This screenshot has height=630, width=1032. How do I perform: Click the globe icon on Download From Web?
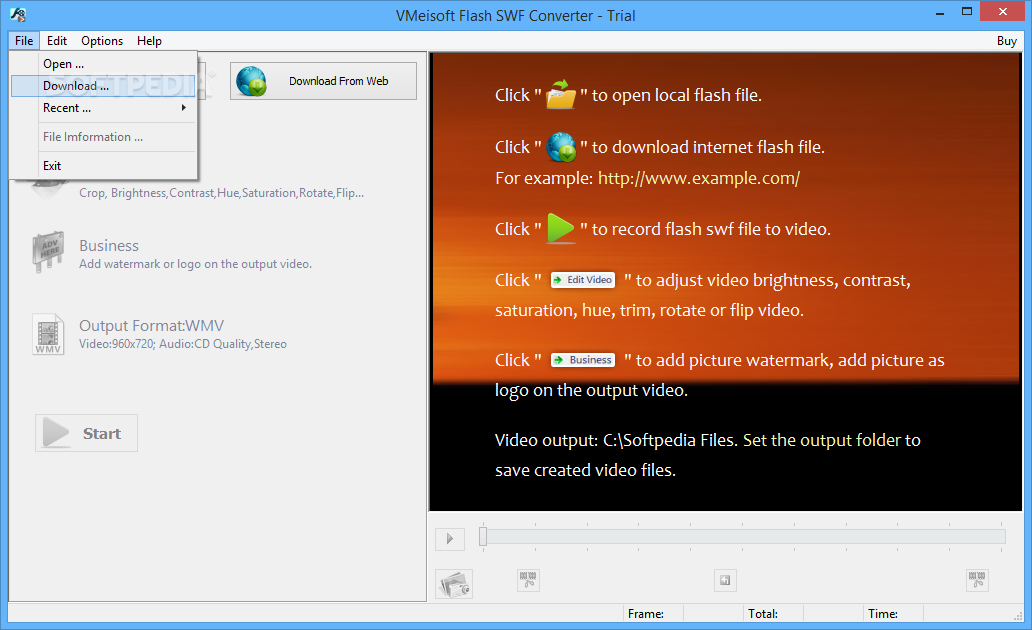coord(251,81)
